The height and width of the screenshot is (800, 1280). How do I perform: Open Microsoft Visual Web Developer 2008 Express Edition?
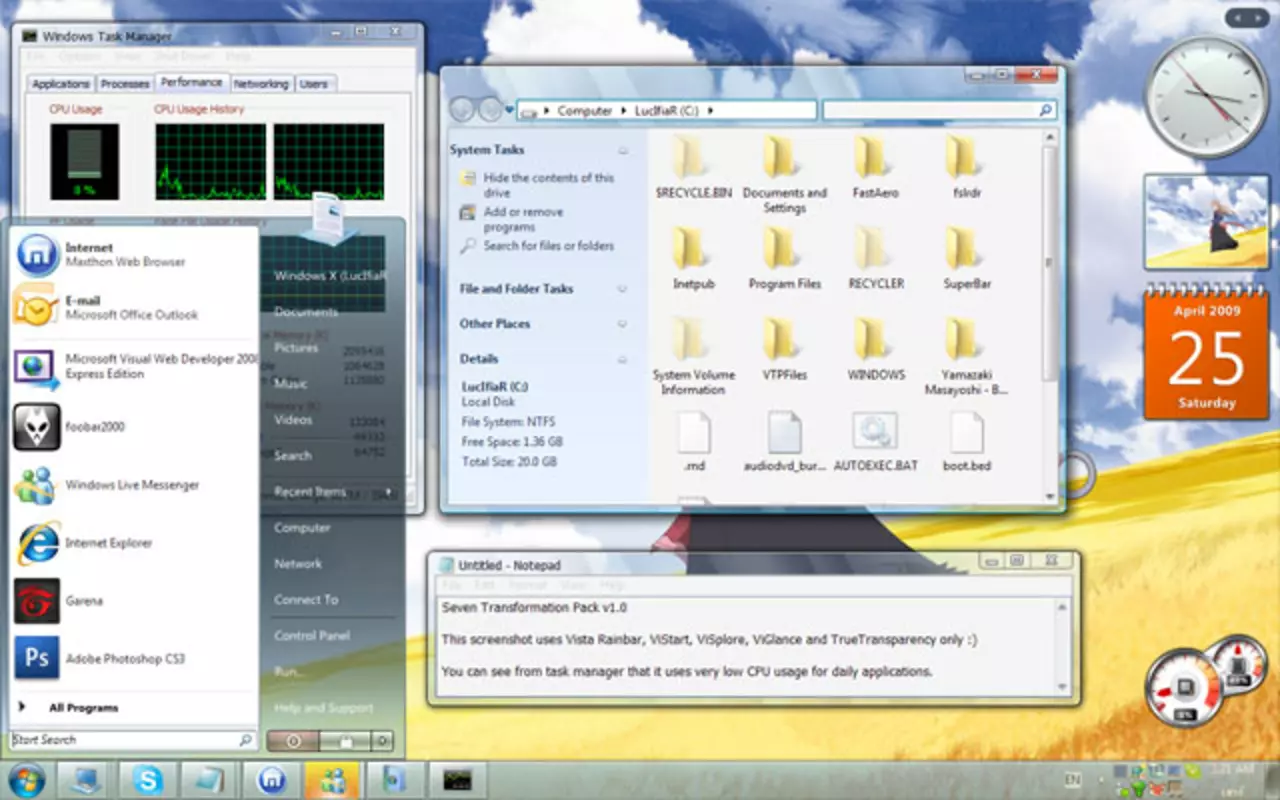135,366
